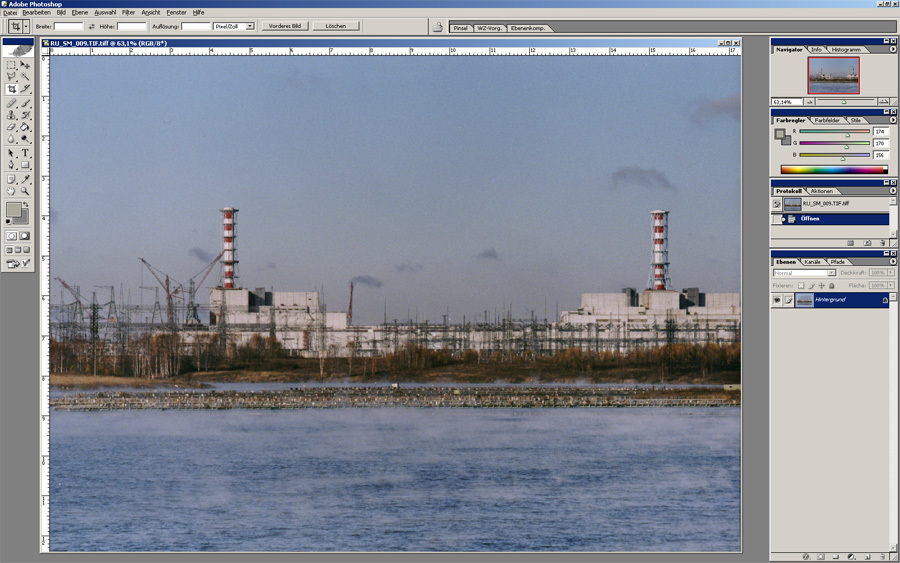Click zoom out button in Navigator
This screenshot has height=563, width=900.
point(810,102)
